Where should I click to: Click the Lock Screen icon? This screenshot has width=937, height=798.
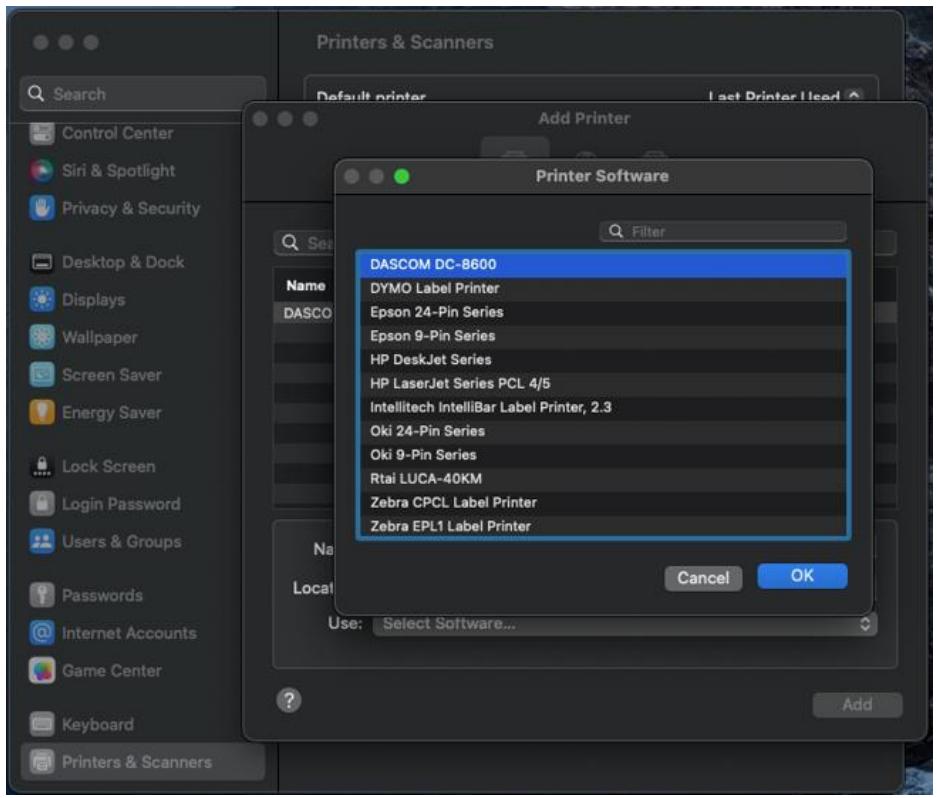pyautogui.click(x=42, y=466)
